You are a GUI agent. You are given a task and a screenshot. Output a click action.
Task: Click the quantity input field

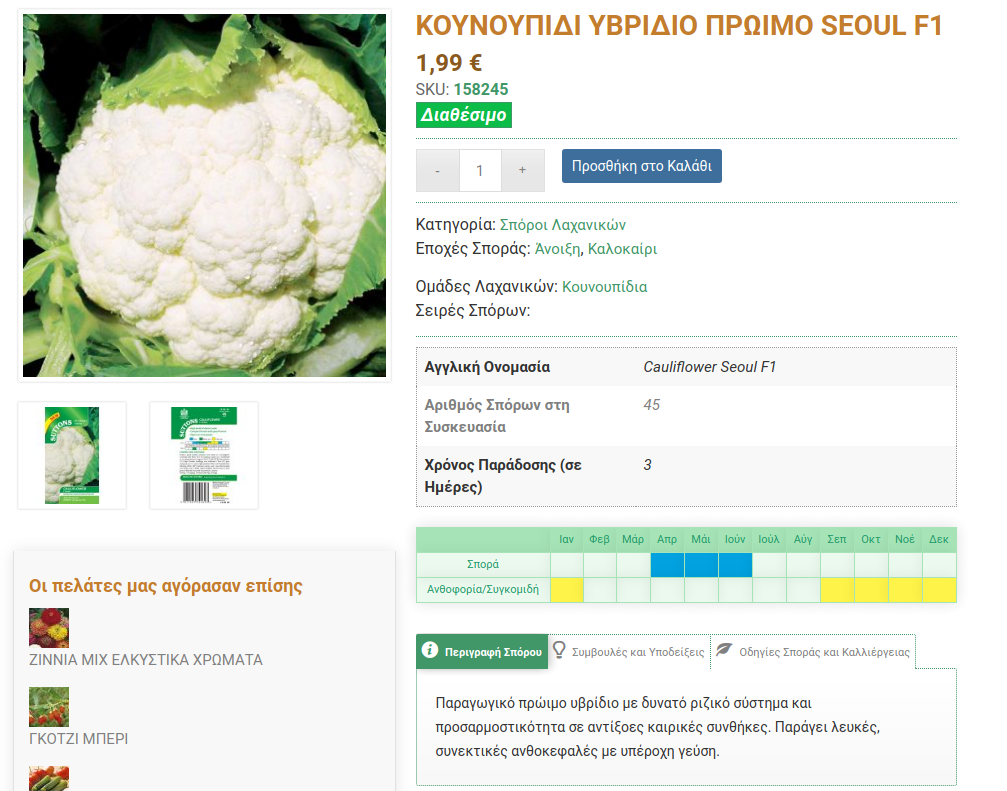pos(480,171)
